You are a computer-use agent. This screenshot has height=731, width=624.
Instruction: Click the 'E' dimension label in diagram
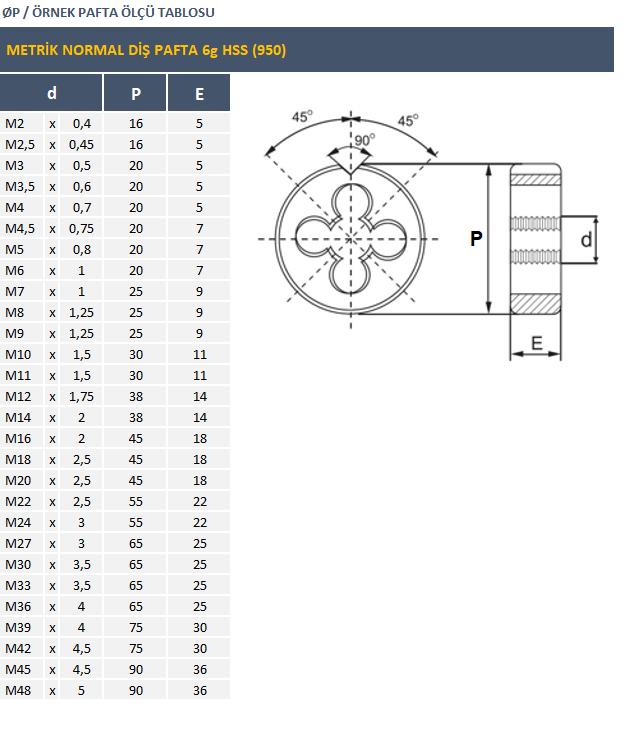537,343
